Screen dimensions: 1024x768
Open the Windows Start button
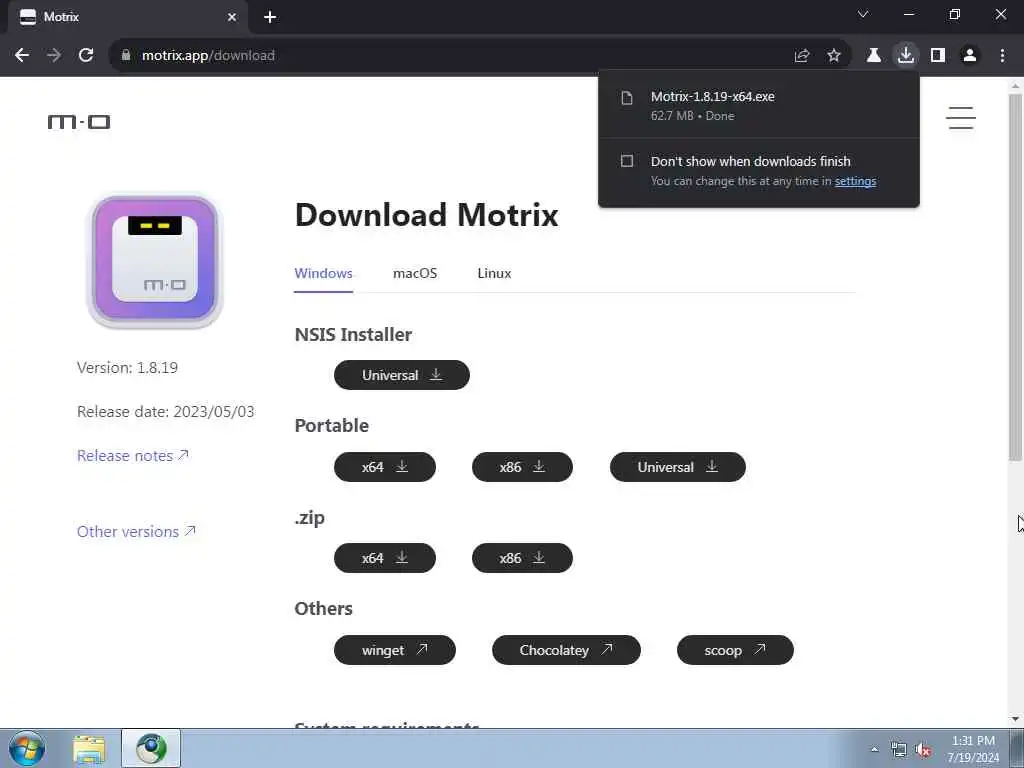[x=27, y=748]
